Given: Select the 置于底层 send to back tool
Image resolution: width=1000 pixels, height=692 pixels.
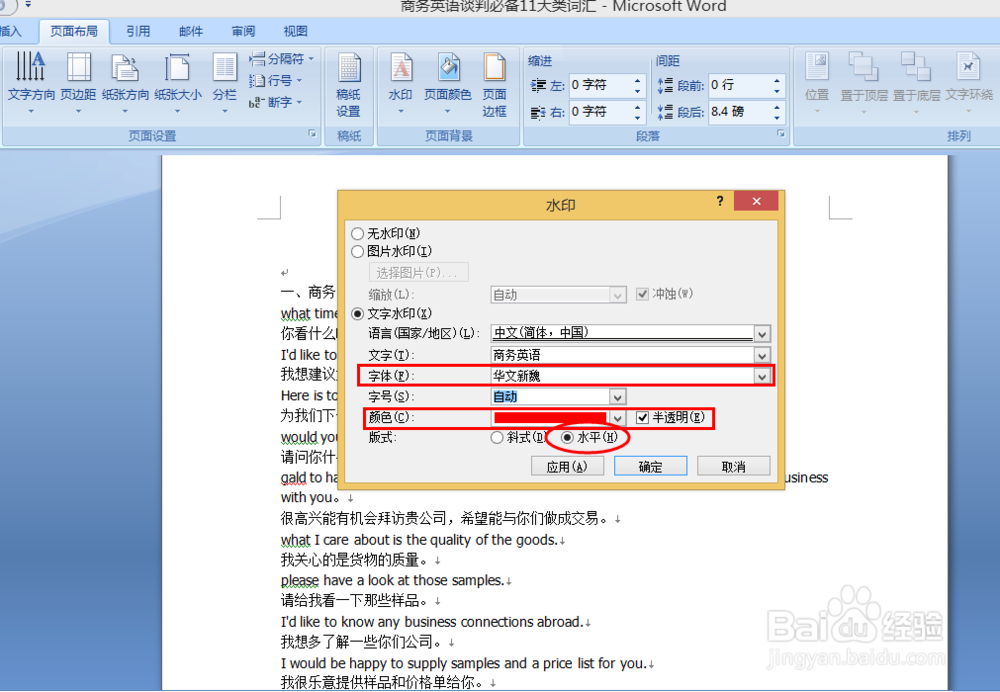Looking at the screenshot, I should (916, 83).
